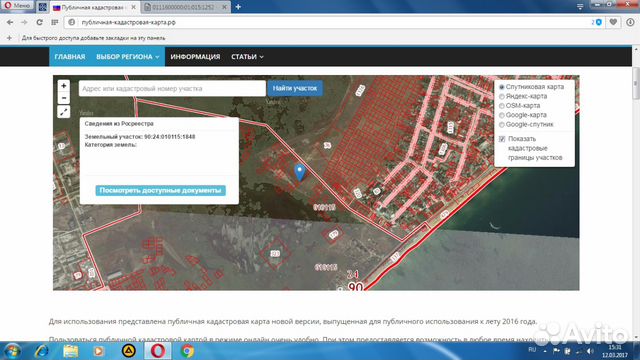Click the Найти участок button
640x360 pixels.
coord(295,88)
